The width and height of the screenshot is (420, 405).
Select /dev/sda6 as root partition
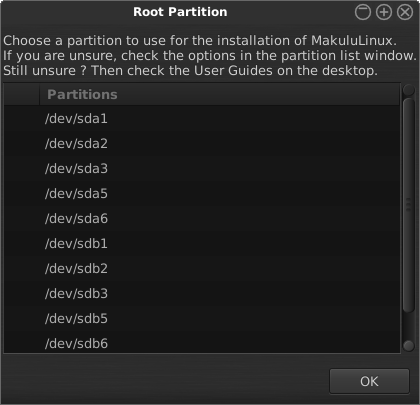coord(202,219)
